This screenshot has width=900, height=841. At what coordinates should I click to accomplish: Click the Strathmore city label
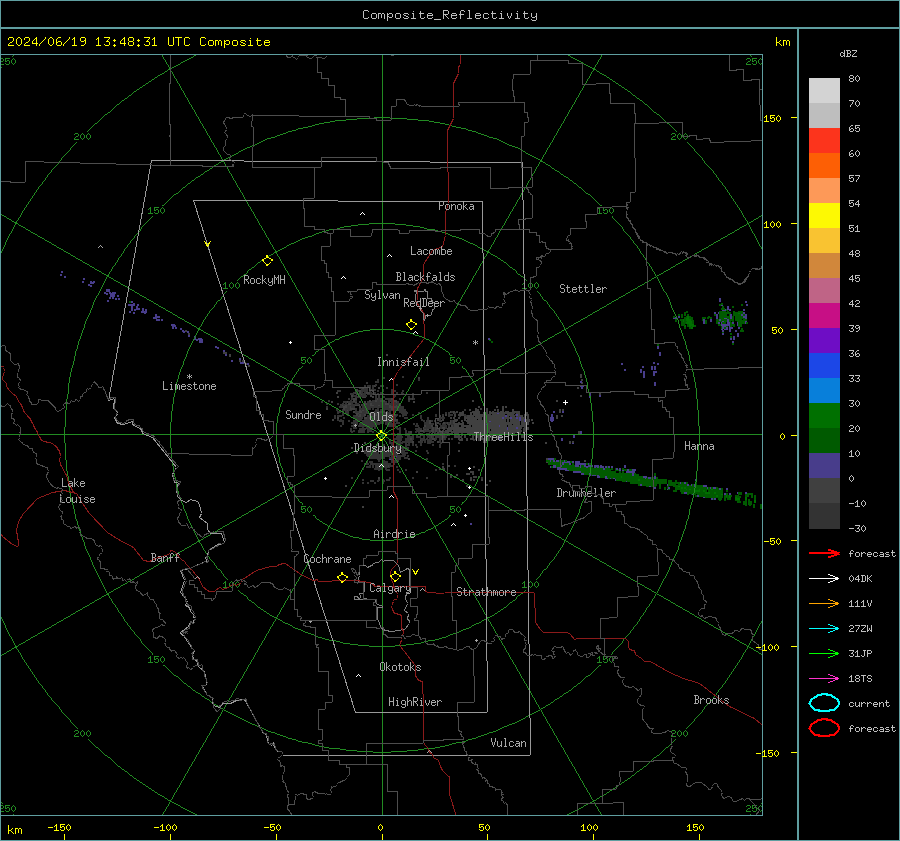pyautogui.click(x=486, y=592)
